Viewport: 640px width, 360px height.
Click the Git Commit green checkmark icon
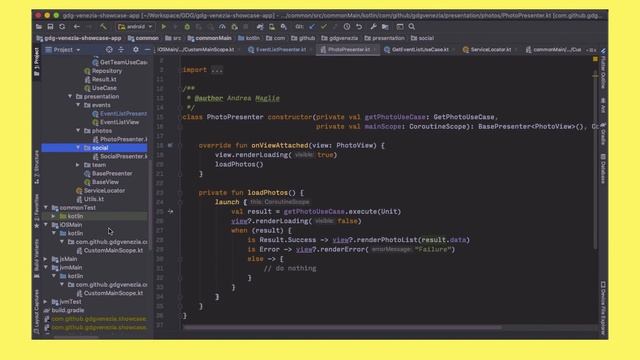pos(324,27)
